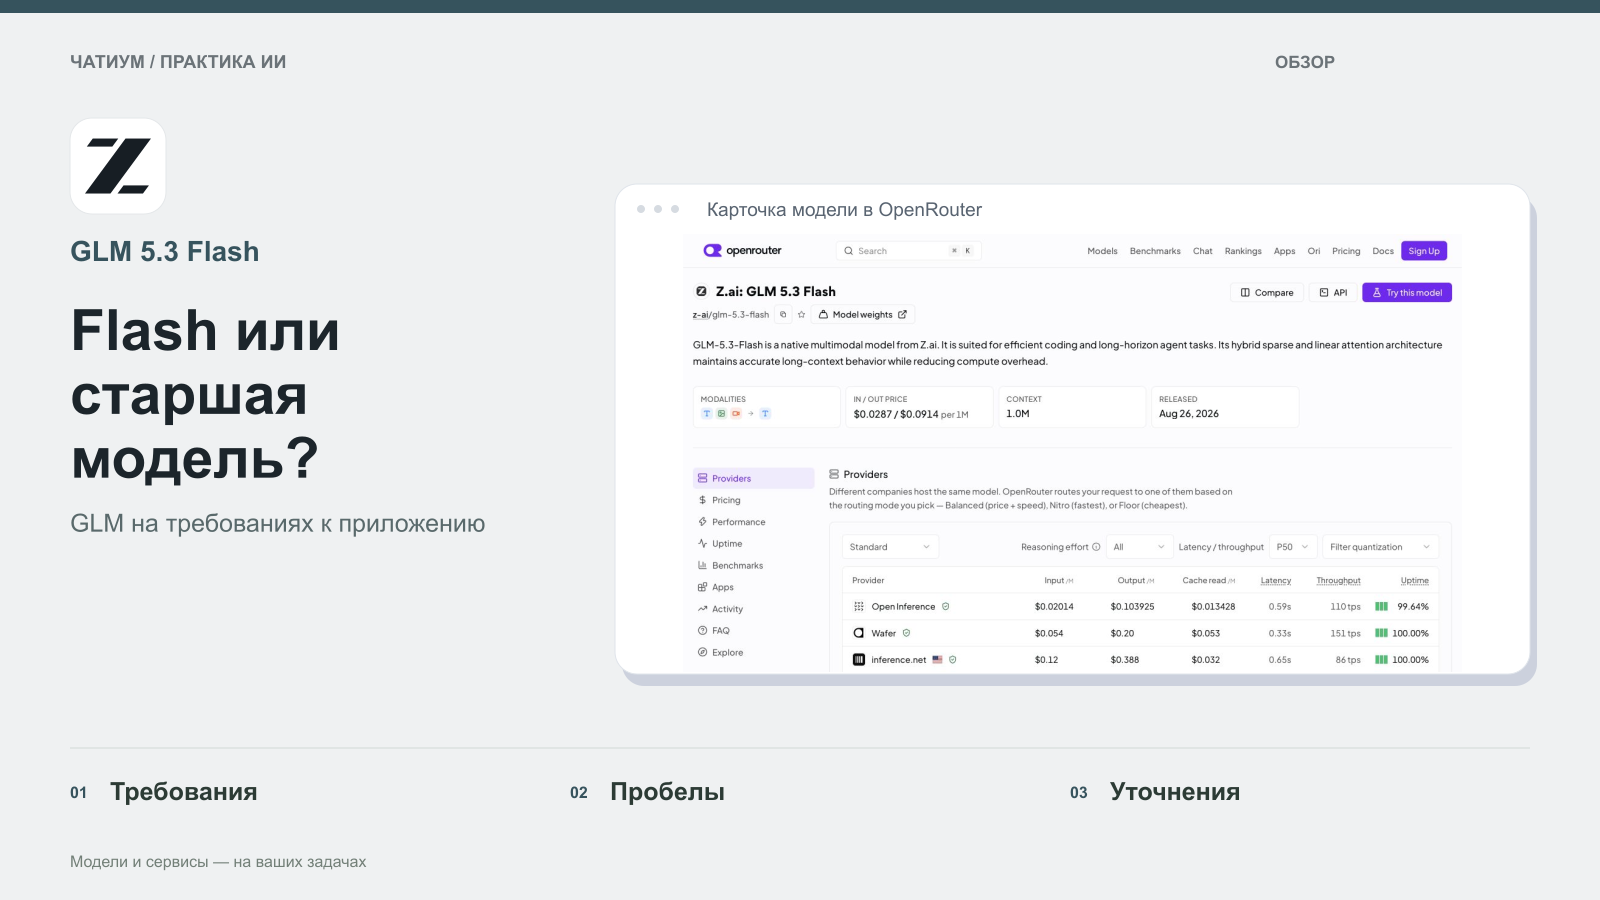Select the Uptime sidebar section
Image resolution: width=1600 pixels, height=900 pixels.
pos(754,544)
